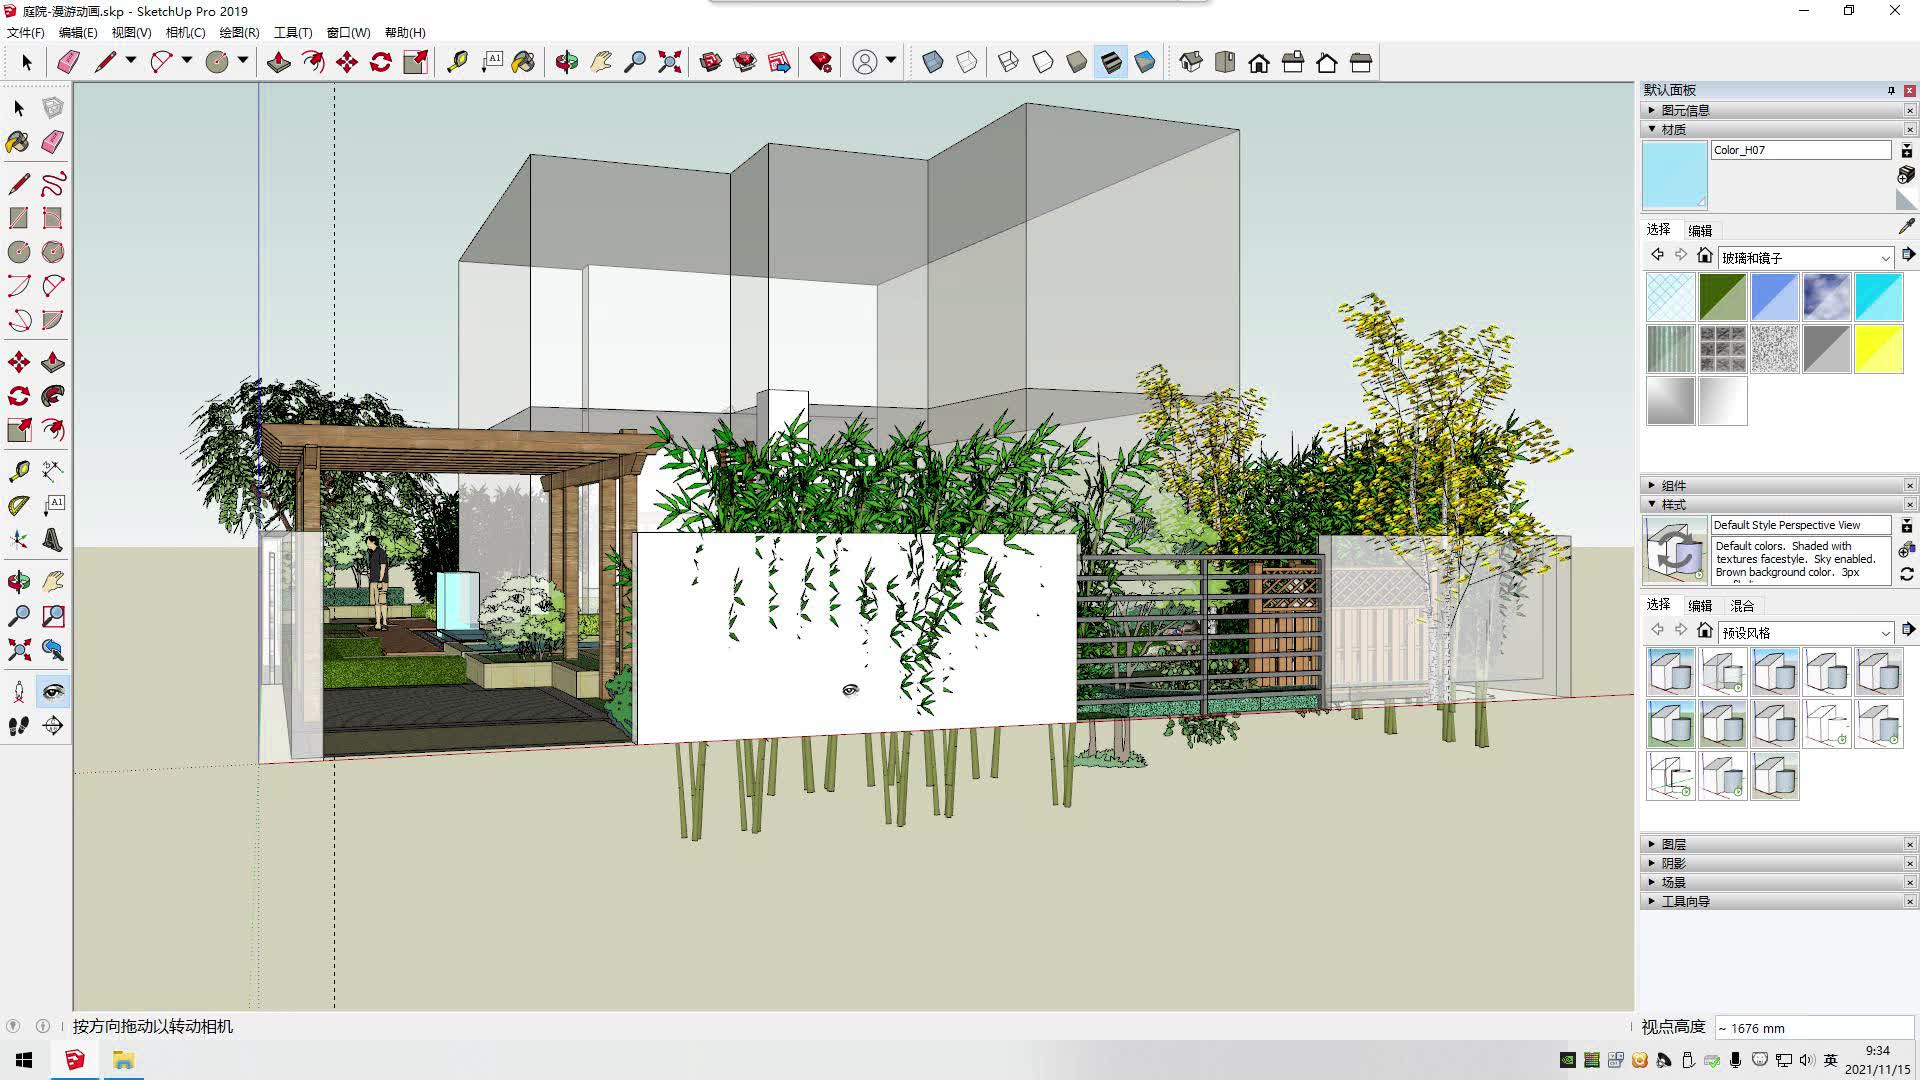Viewport: 1920px width, 1080px height.
Task: Toggle X-ray face style
Action: point(932,63)
